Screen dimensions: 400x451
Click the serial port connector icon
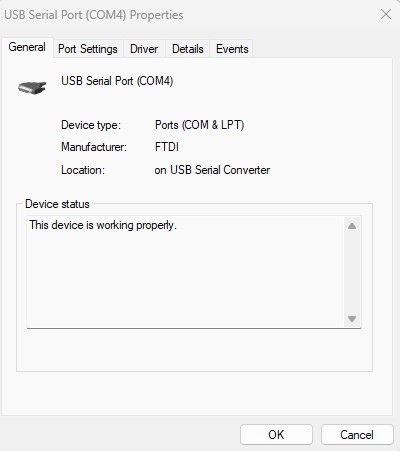click(32, 87)
